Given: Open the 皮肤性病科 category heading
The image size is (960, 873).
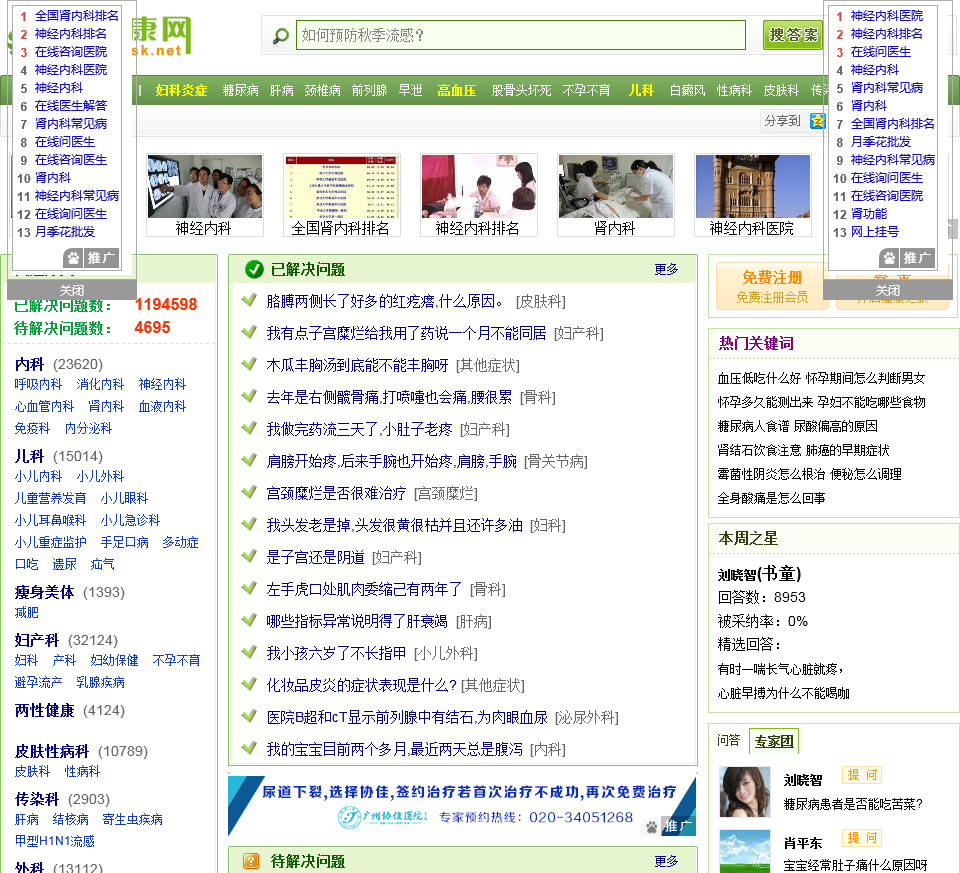Looking at the screenshot, I should [x=52, y=751].
